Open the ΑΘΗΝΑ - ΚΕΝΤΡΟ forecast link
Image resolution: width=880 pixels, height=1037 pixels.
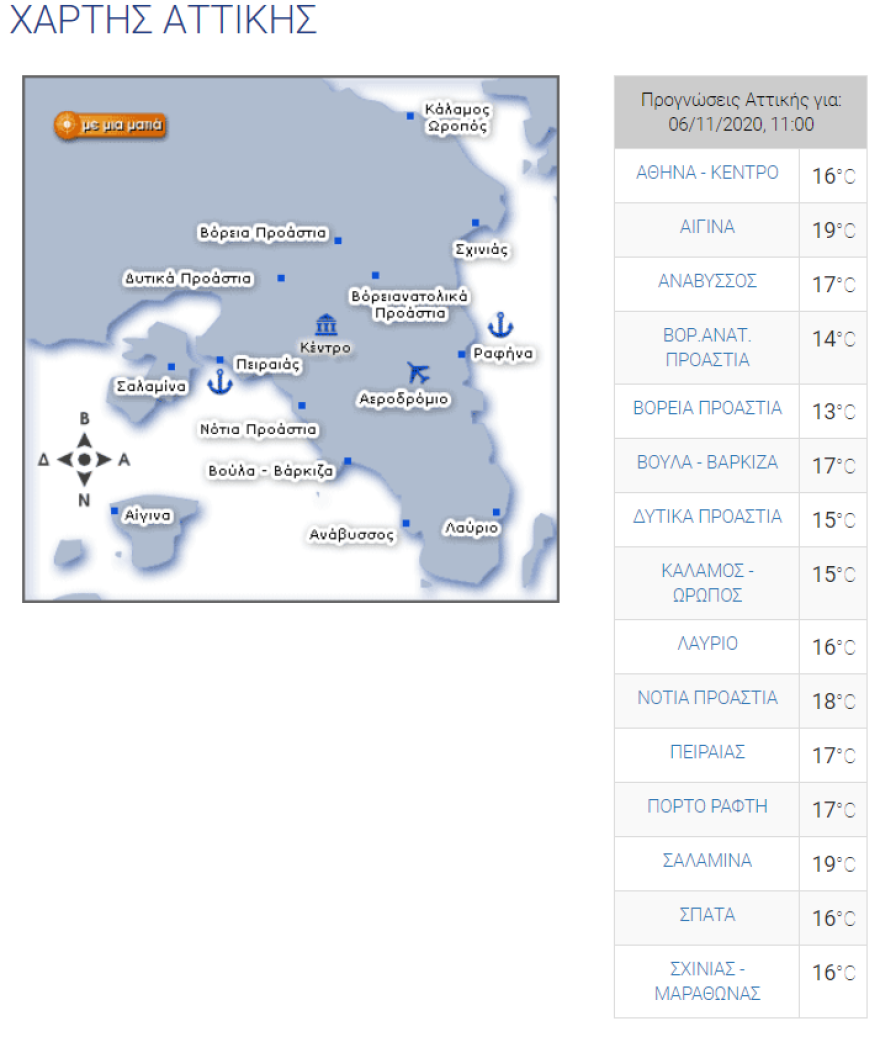point(707,173)
